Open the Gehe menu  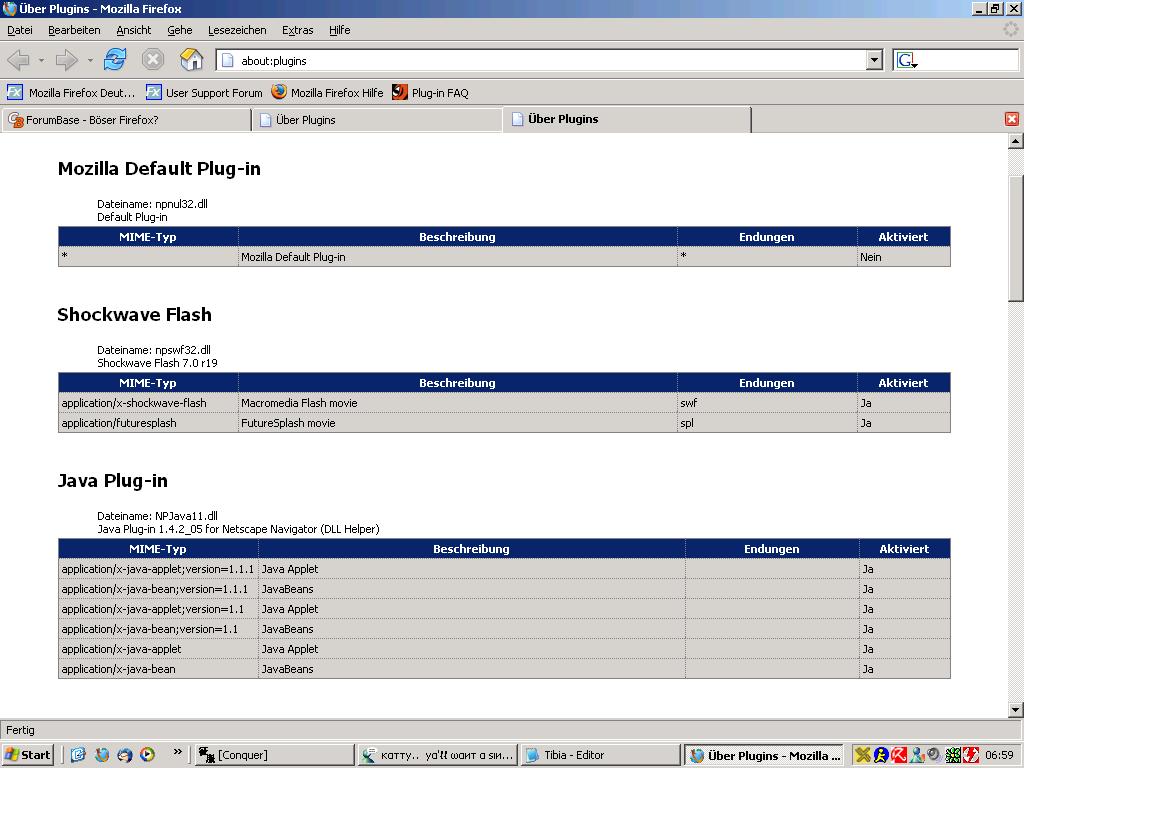(179, 30)
